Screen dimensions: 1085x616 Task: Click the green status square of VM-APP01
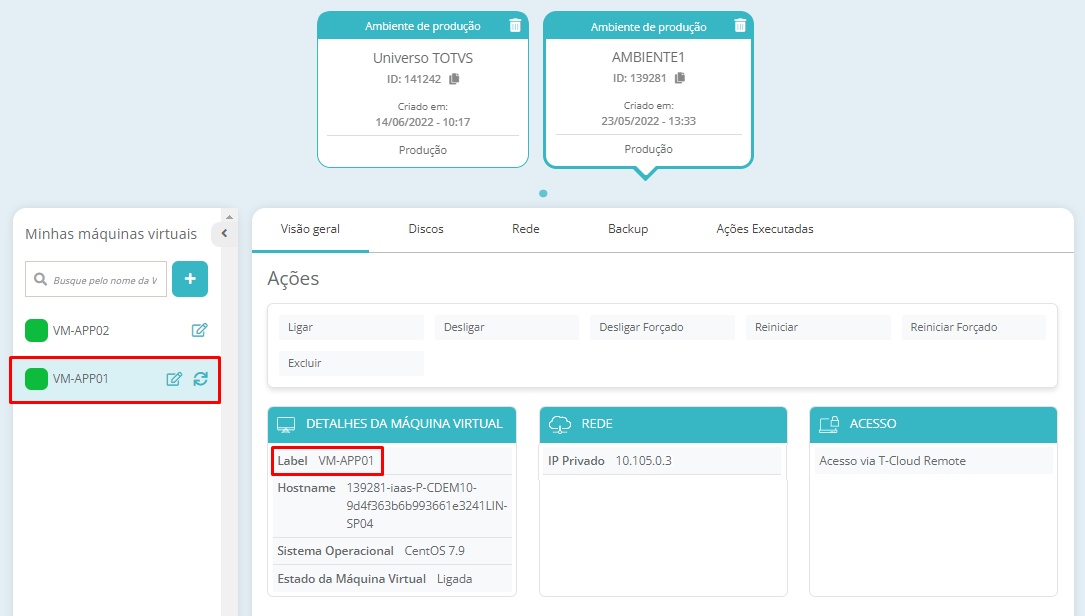coord(36,379)
